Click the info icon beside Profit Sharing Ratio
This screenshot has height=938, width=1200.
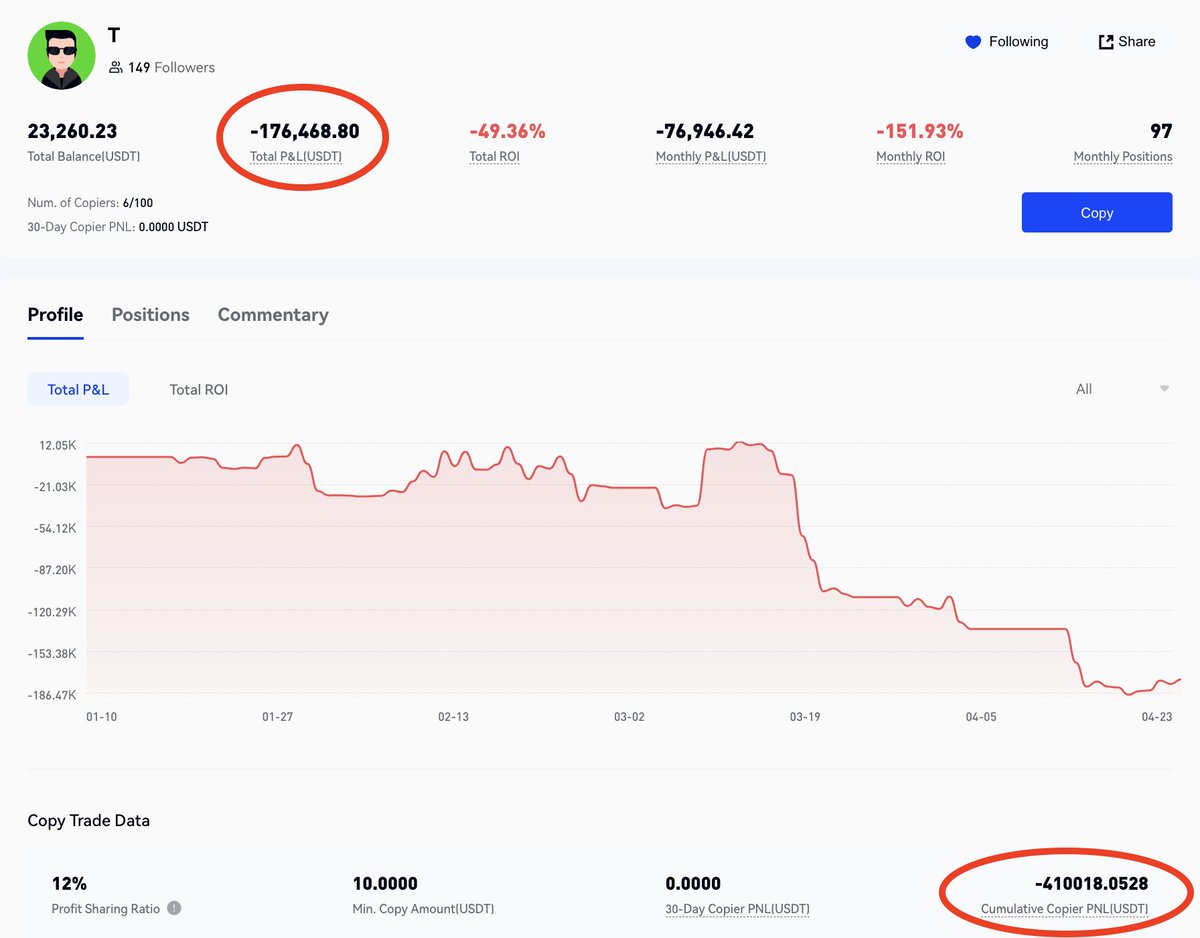pyautogui.click(x=174, y=908)
